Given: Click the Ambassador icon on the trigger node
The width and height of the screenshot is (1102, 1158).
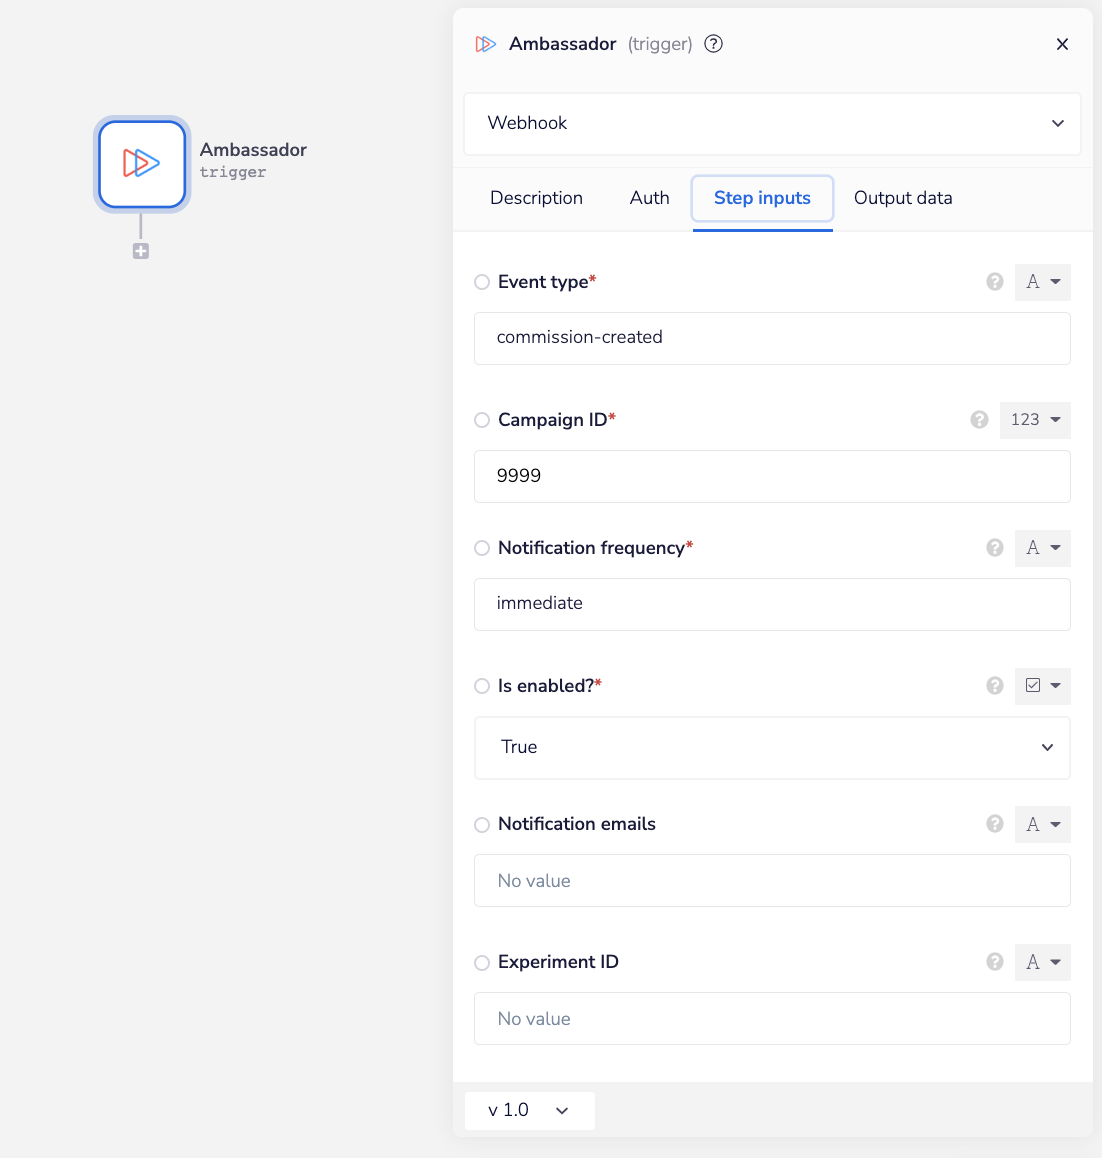Looking at the screenshot, I should point(141,163).
